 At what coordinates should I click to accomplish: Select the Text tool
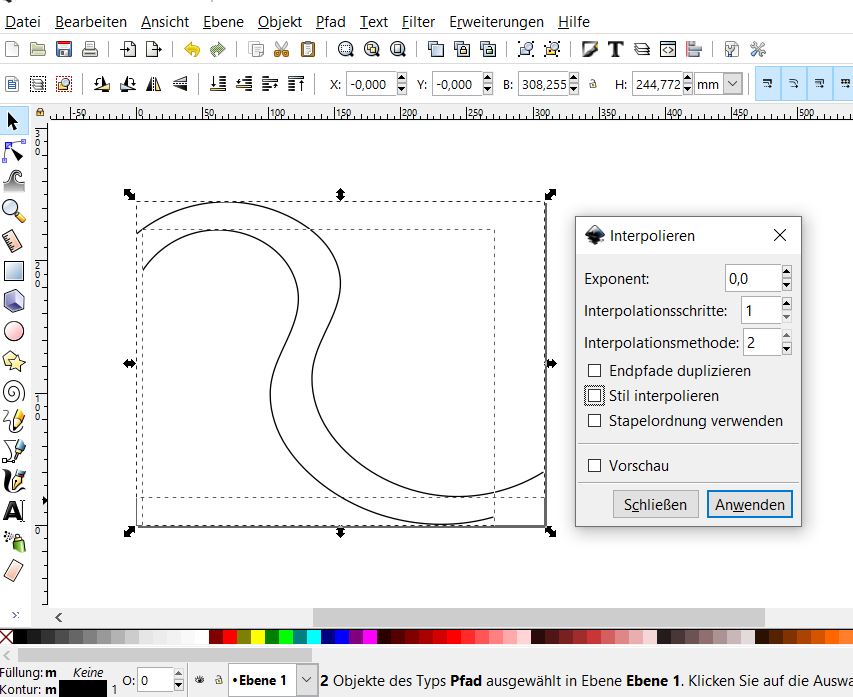click(14, 511)
